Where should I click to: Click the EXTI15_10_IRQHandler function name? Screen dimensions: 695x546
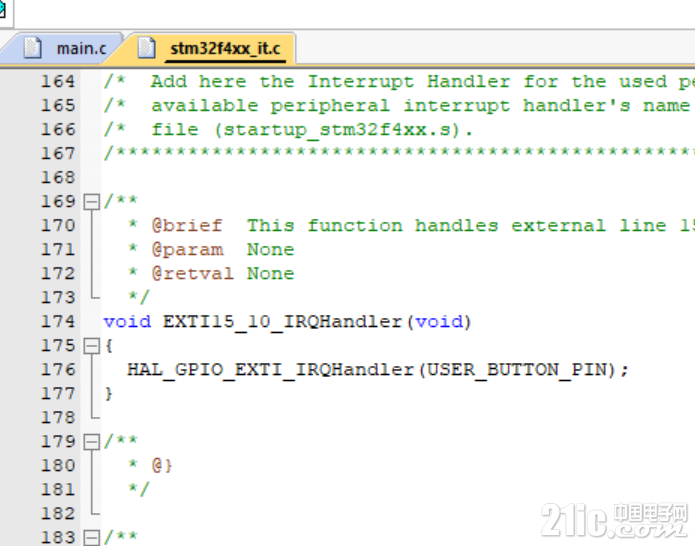(282, 322)
